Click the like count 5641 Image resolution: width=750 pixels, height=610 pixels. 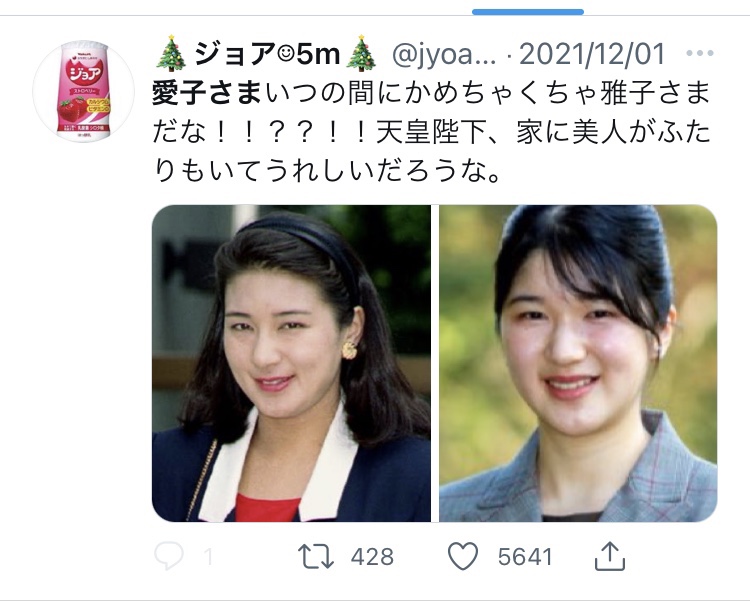525,557
